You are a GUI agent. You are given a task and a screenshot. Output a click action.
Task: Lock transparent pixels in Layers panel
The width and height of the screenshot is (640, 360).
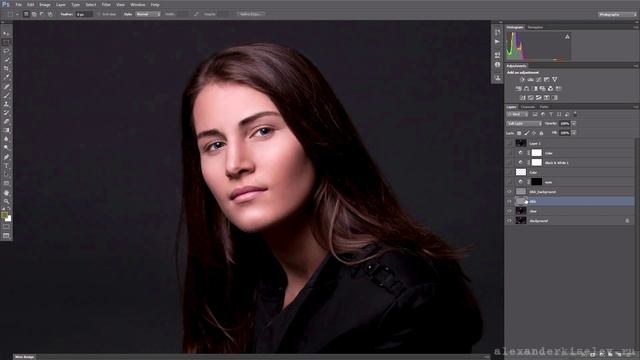519,133
